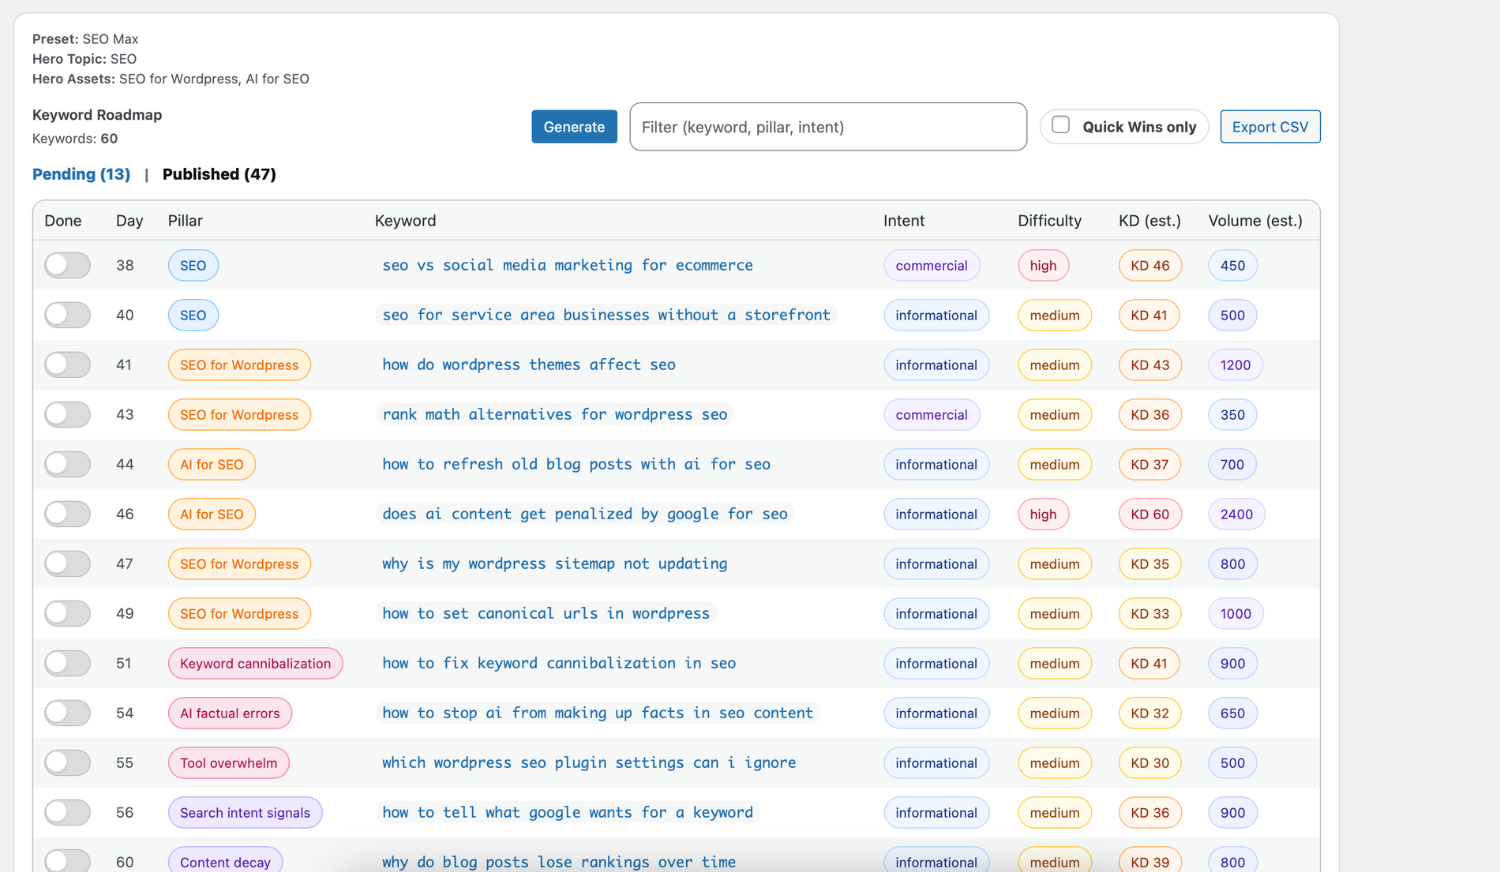Open keyword 'how do wordpress themes affect seo'

528,364
